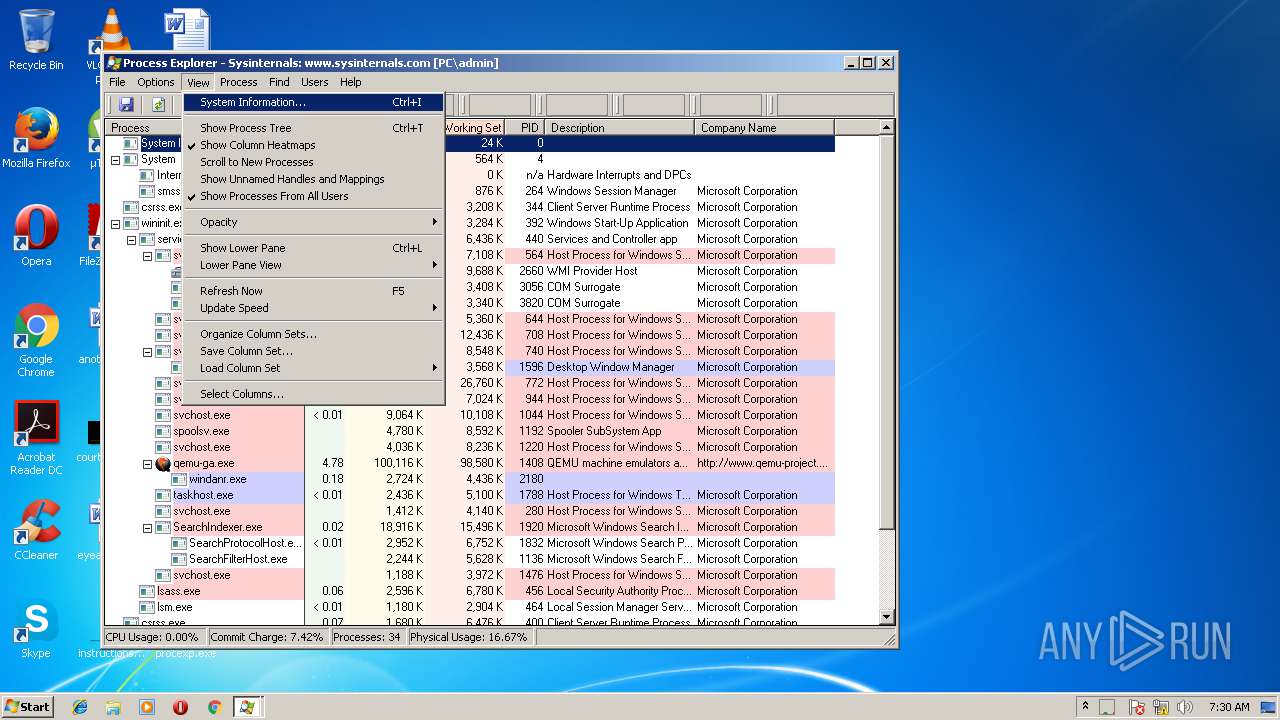Screen dimensions: 1280x720
Task: Open the Start menu
Action: pyautogui.click(x=28, y=707)
